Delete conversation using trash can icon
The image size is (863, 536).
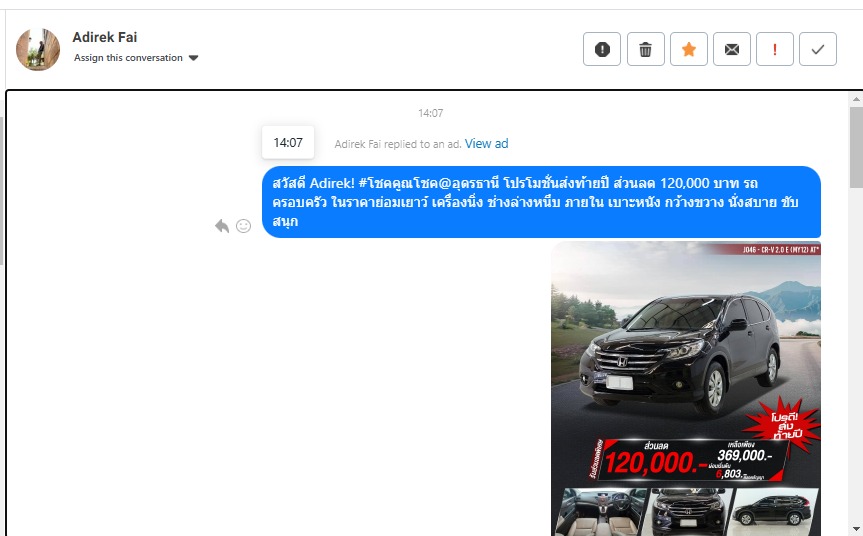646,50
